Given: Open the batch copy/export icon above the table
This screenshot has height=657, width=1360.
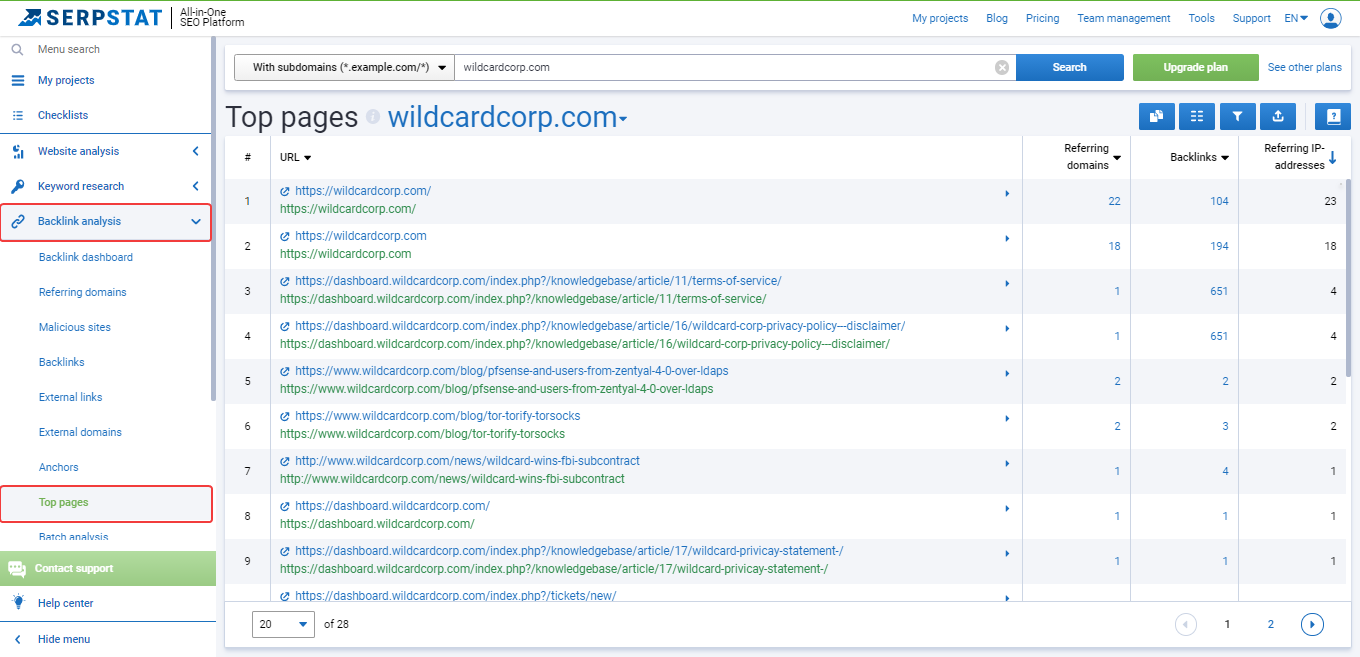Looking at the screenshot, I should 1157,116.
